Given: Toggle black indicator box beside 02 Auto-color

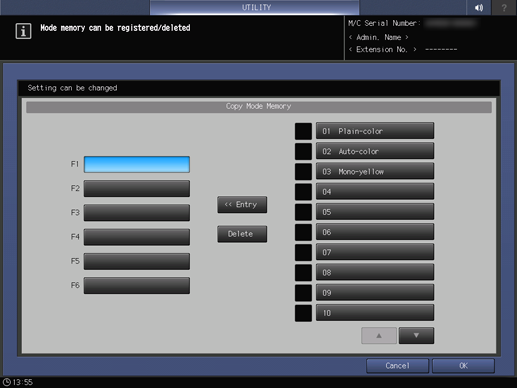Looking at the screenshot, I should tap(303, 151).
